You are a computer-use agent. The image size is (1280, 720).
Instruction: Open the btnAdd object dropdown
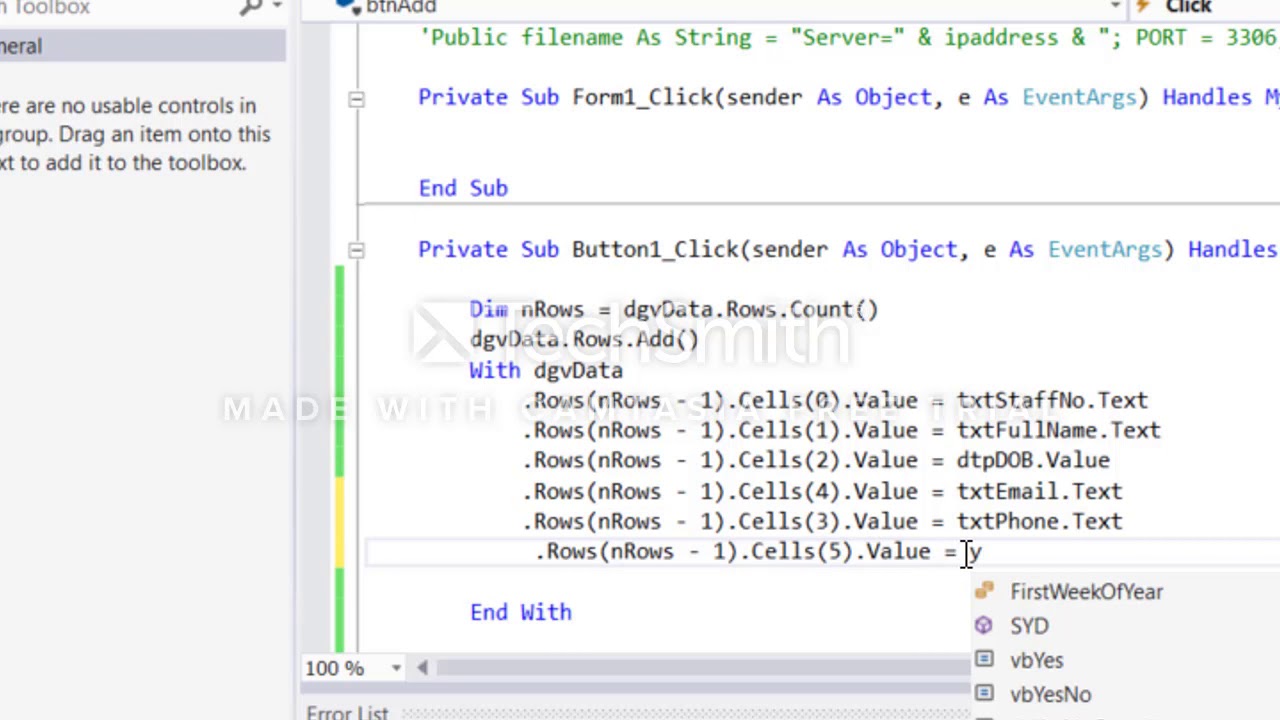pos(1115,6)
